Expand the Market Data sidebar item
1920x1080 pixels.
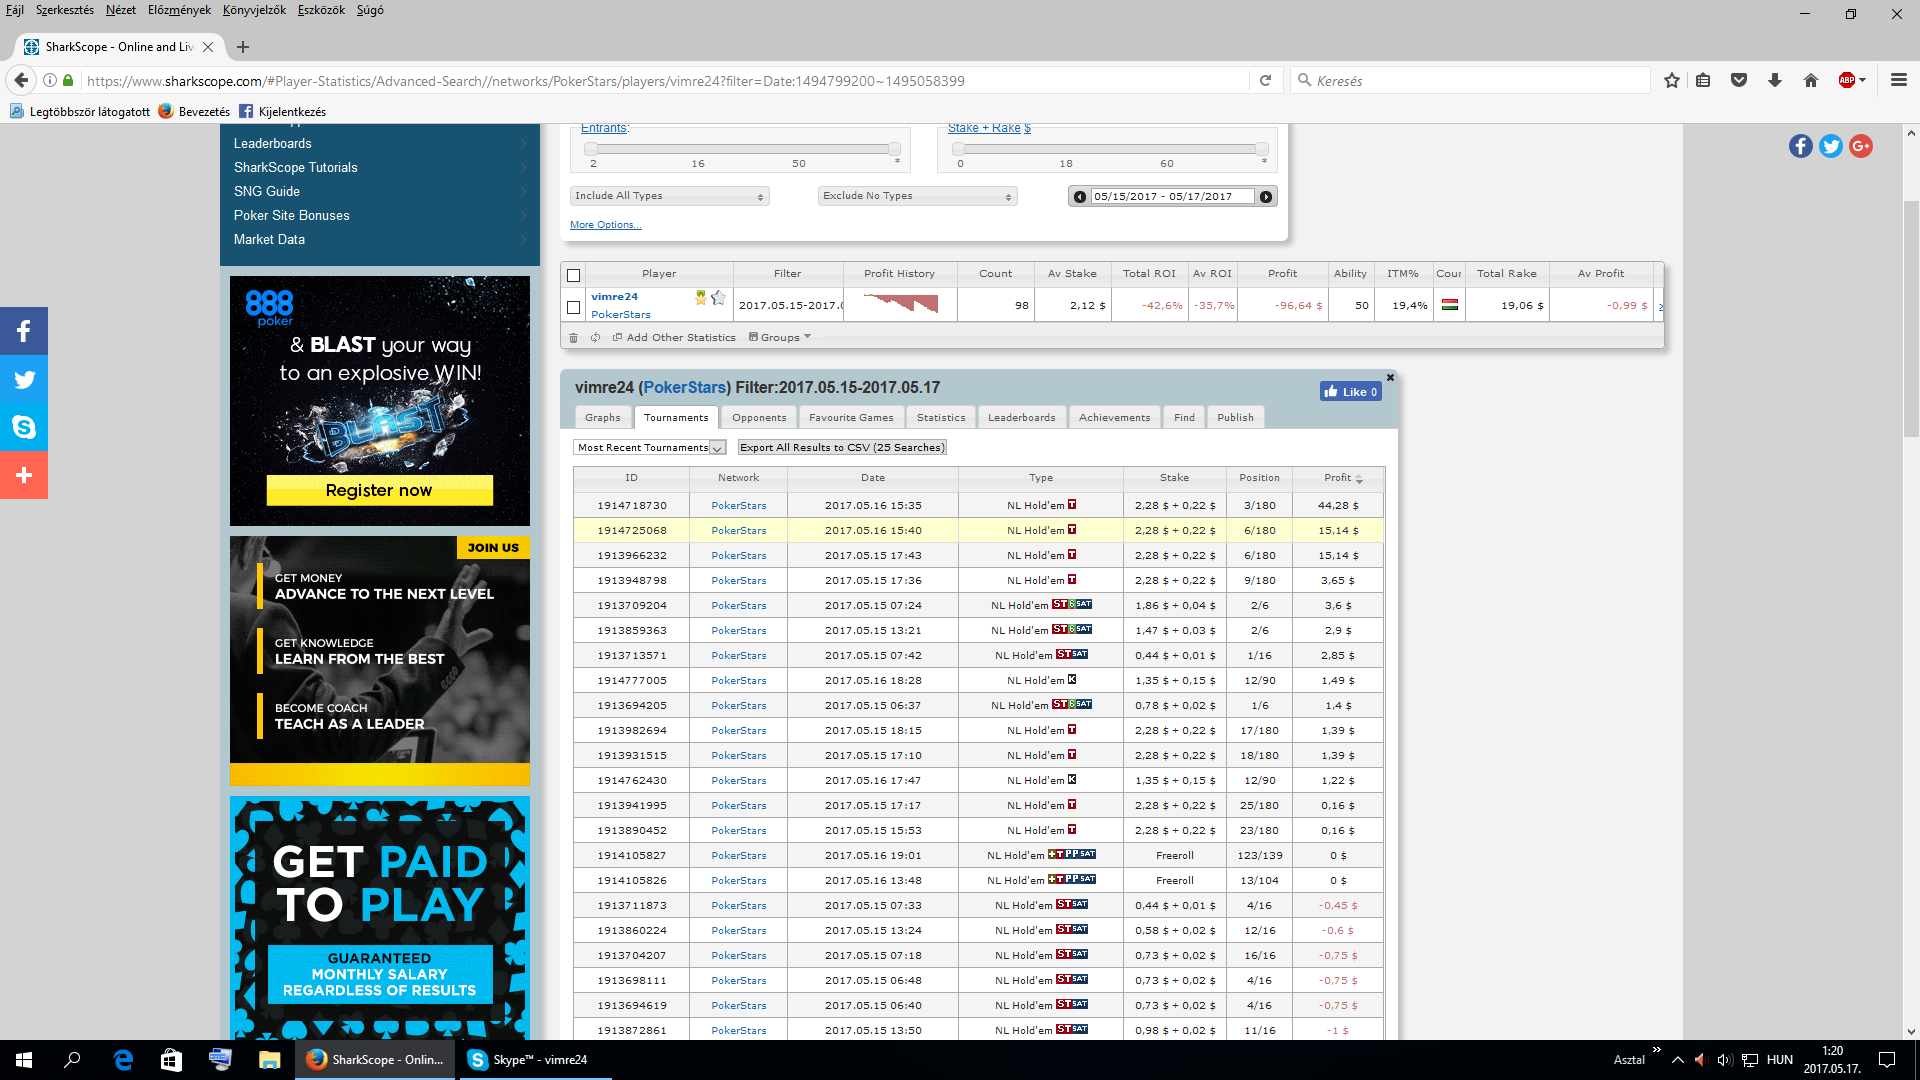tap(380, 240)
